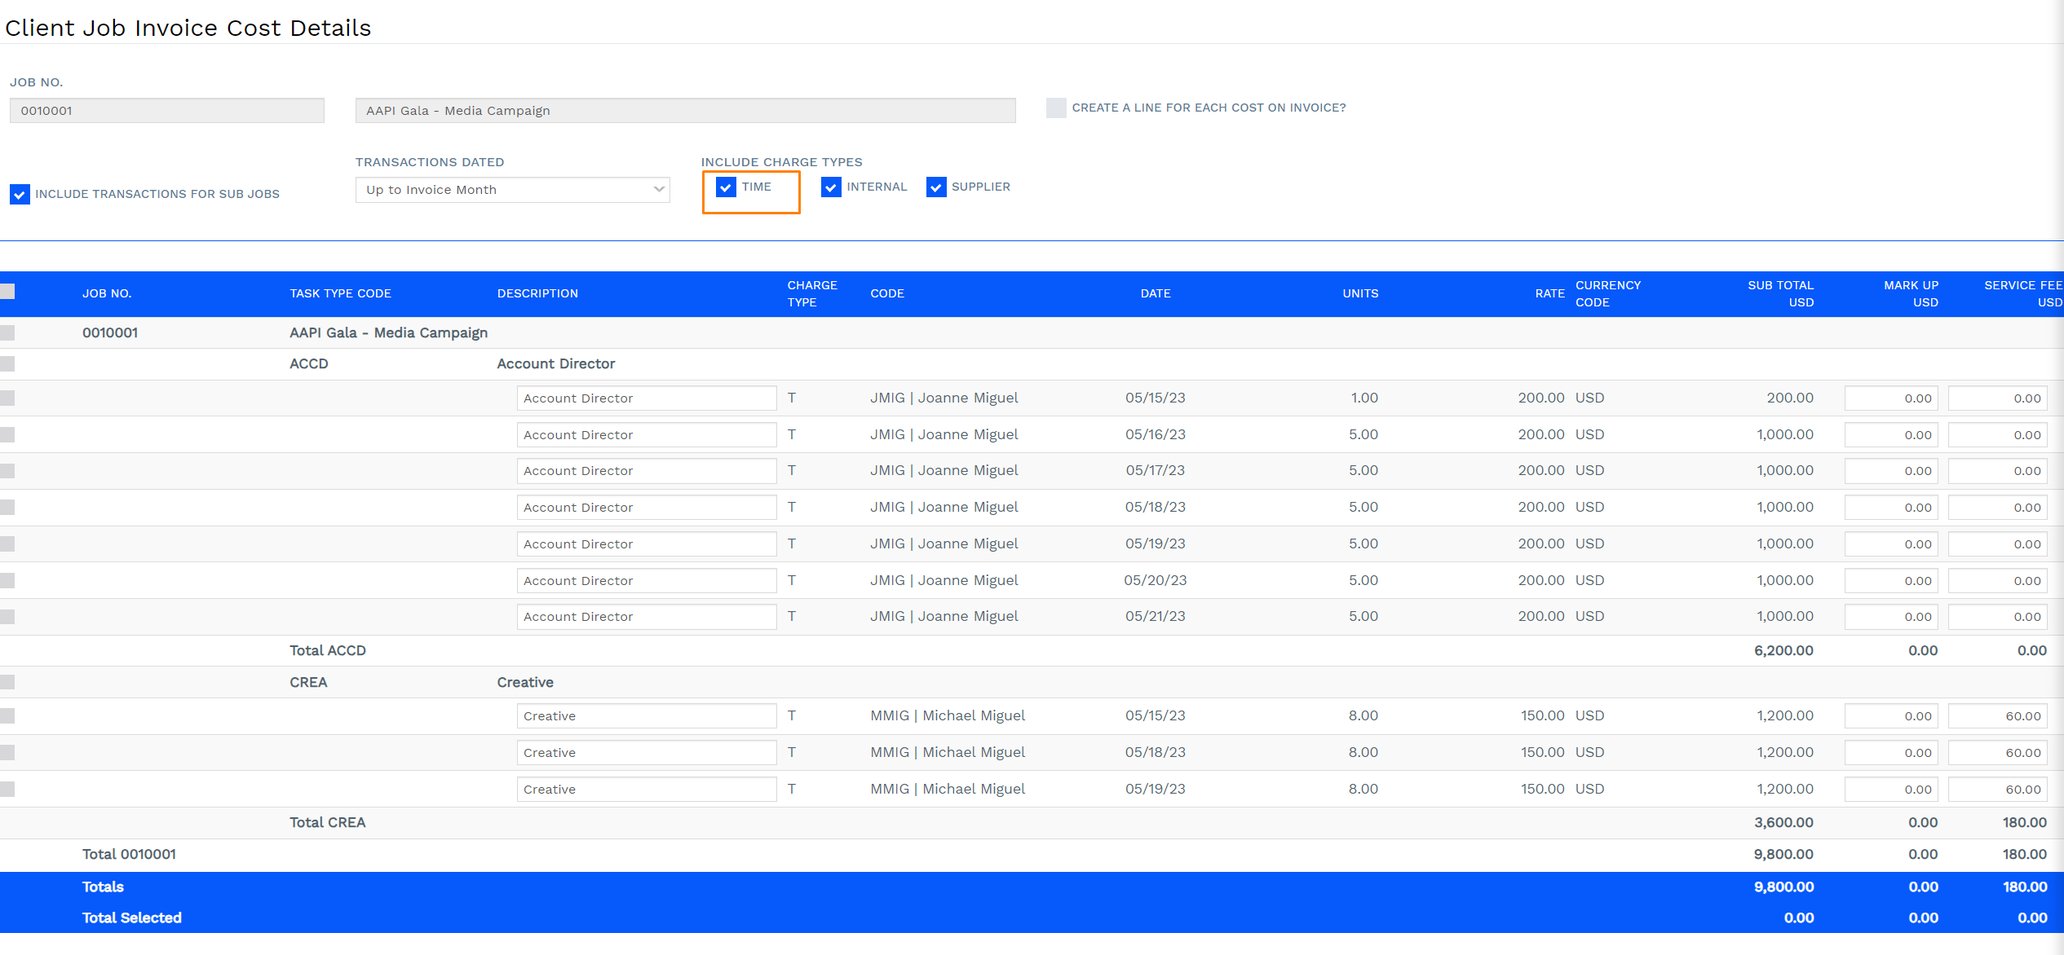
Task: Click the 'Account Director' ACCD group heading
Action: [556, 364]
